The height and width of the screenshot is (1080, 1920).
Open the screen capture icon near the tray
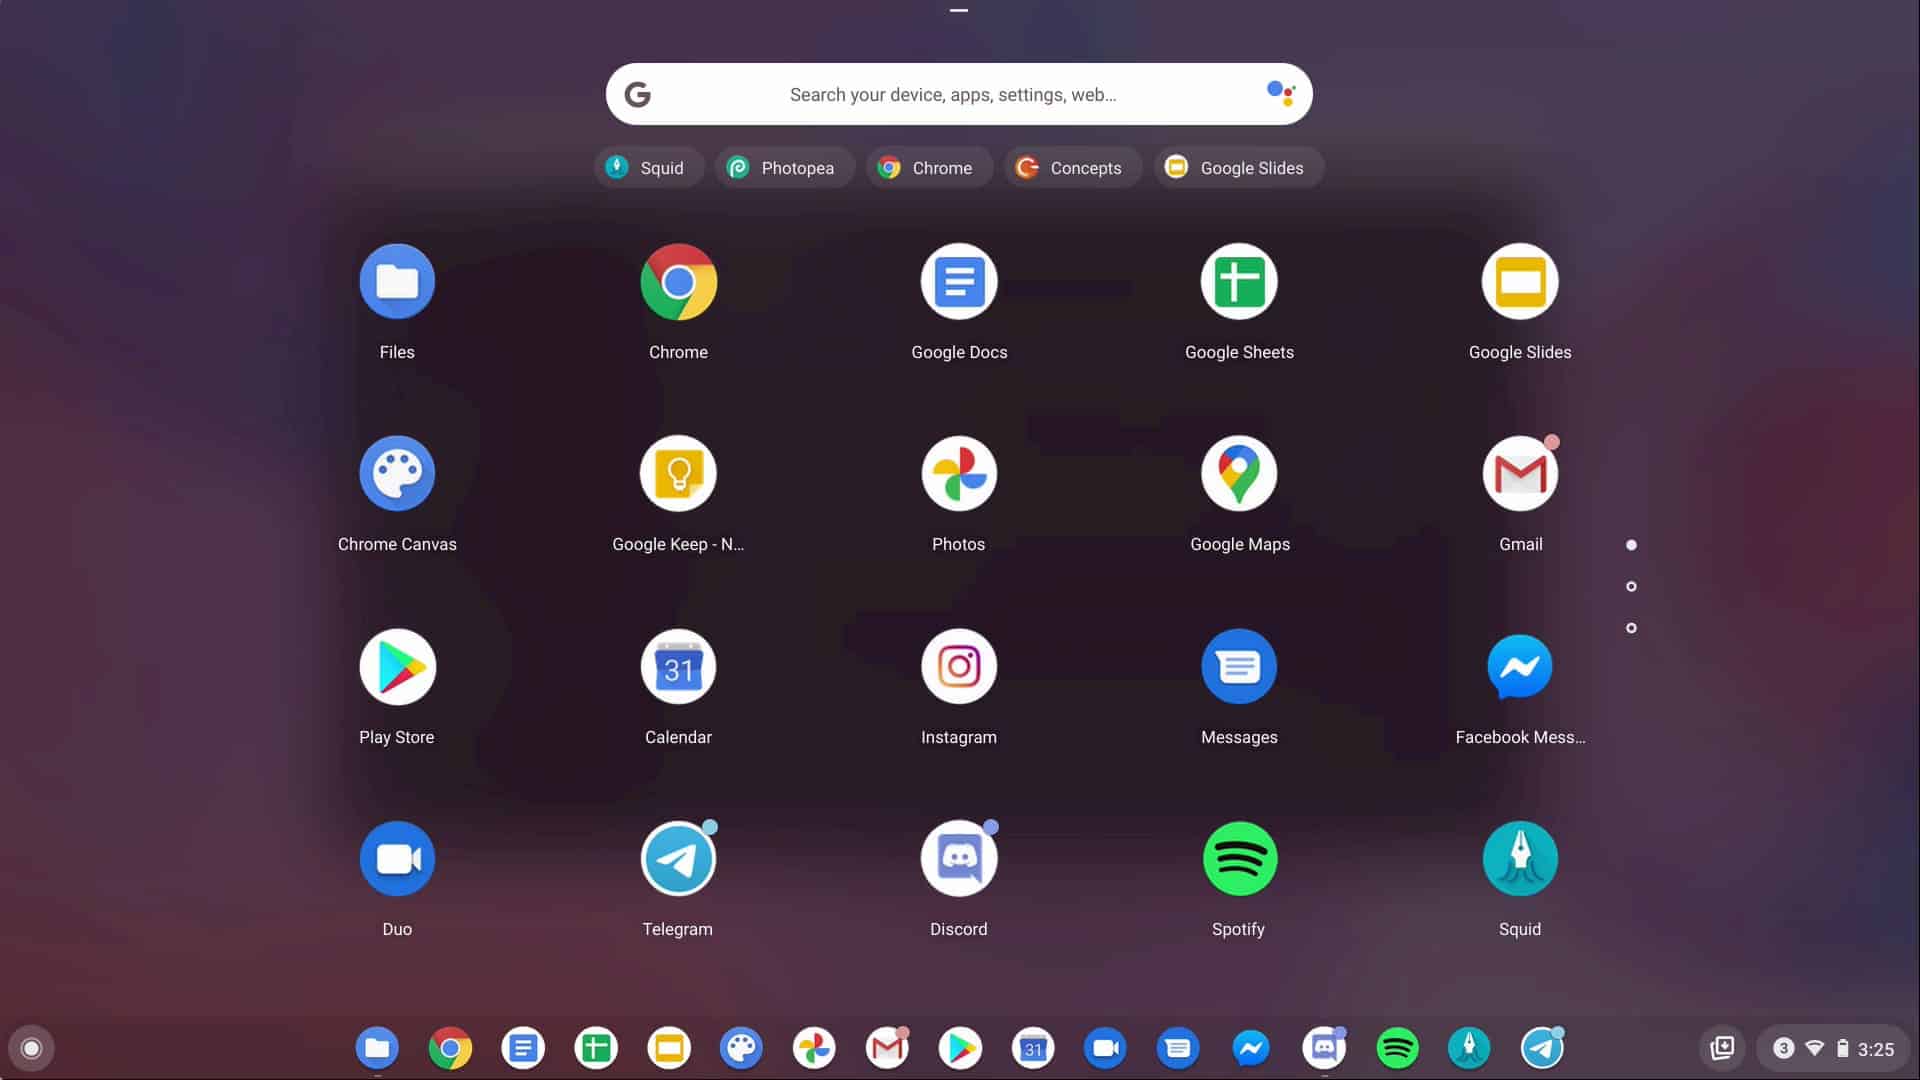coord(1723,1048)
